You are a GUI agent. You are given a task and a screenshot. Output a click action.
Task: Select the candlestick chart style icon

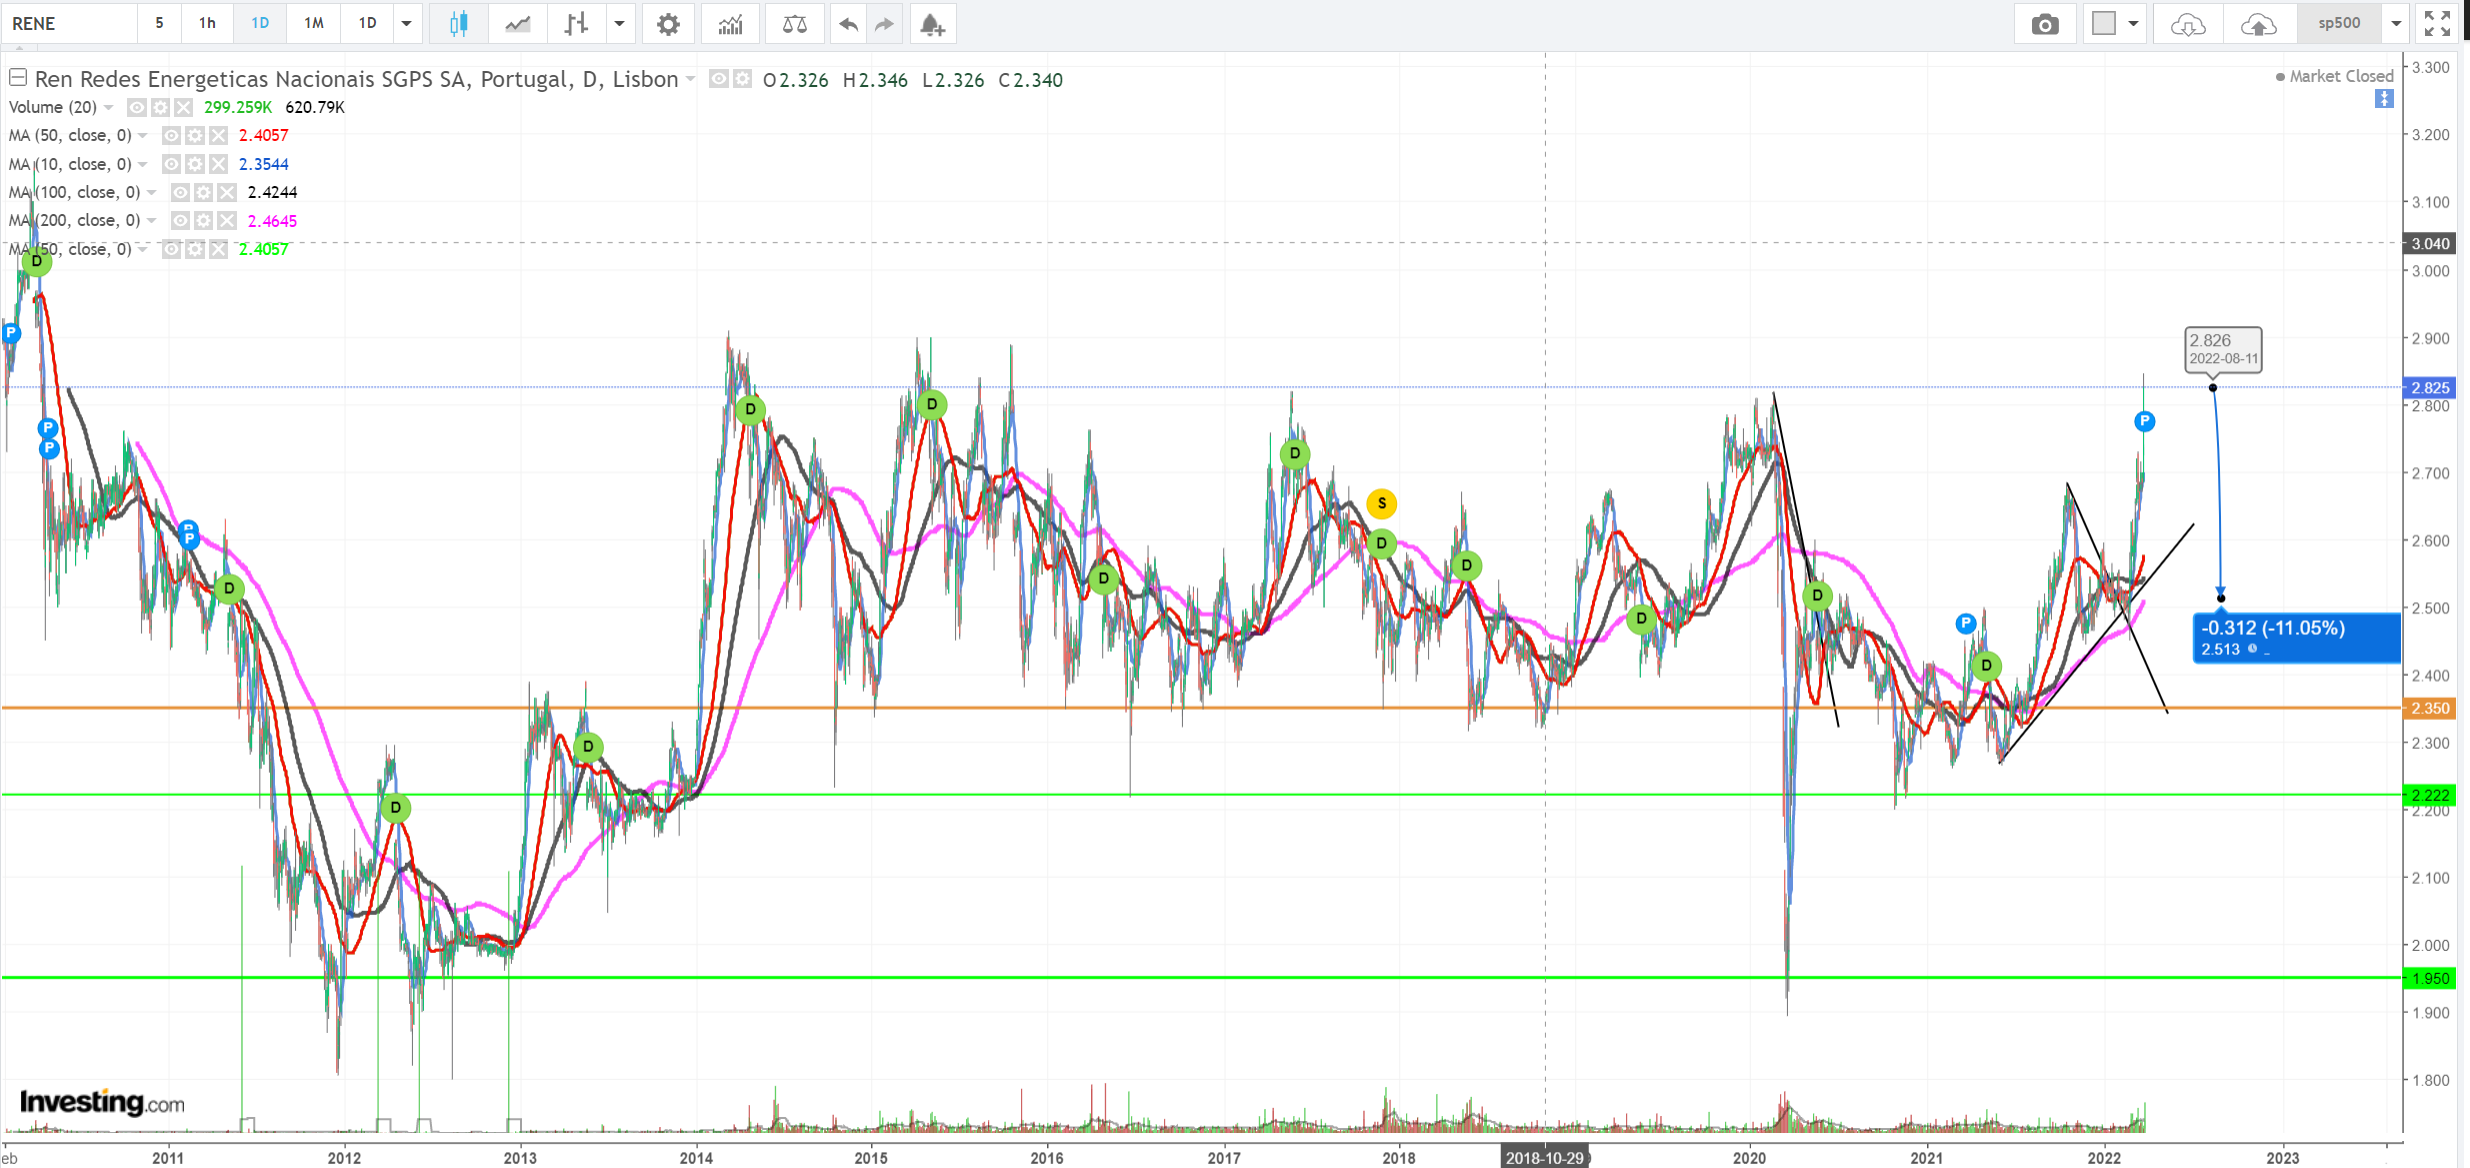pyautogui.click(x=459, y=24)
